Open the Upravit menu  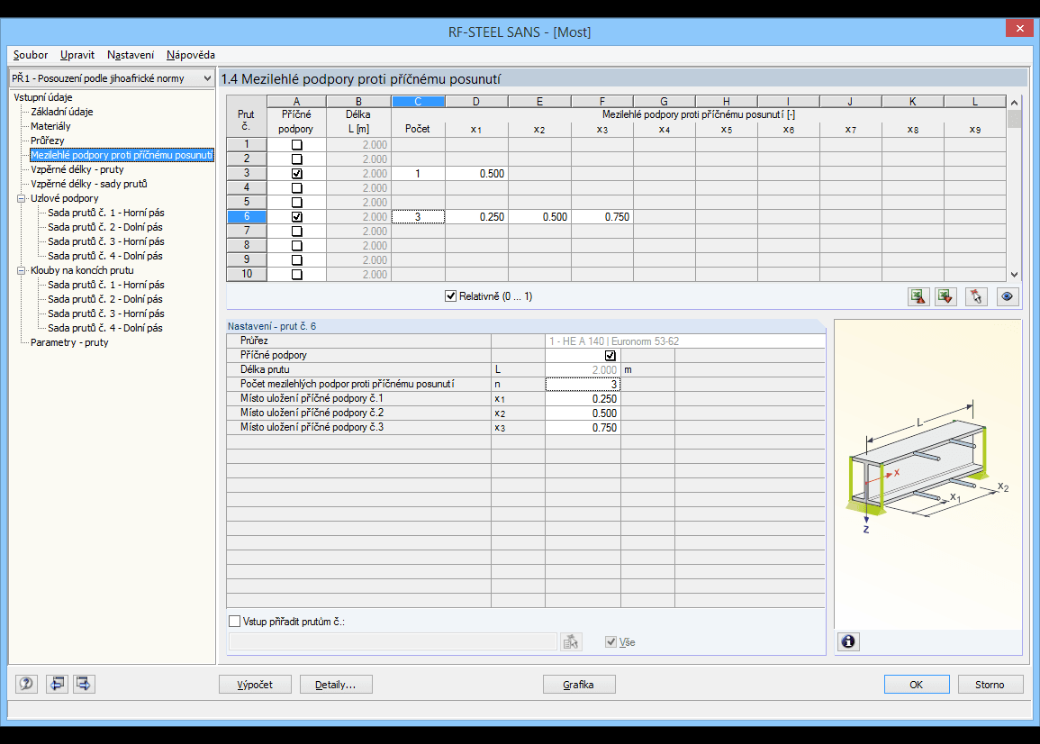point(77,55)
